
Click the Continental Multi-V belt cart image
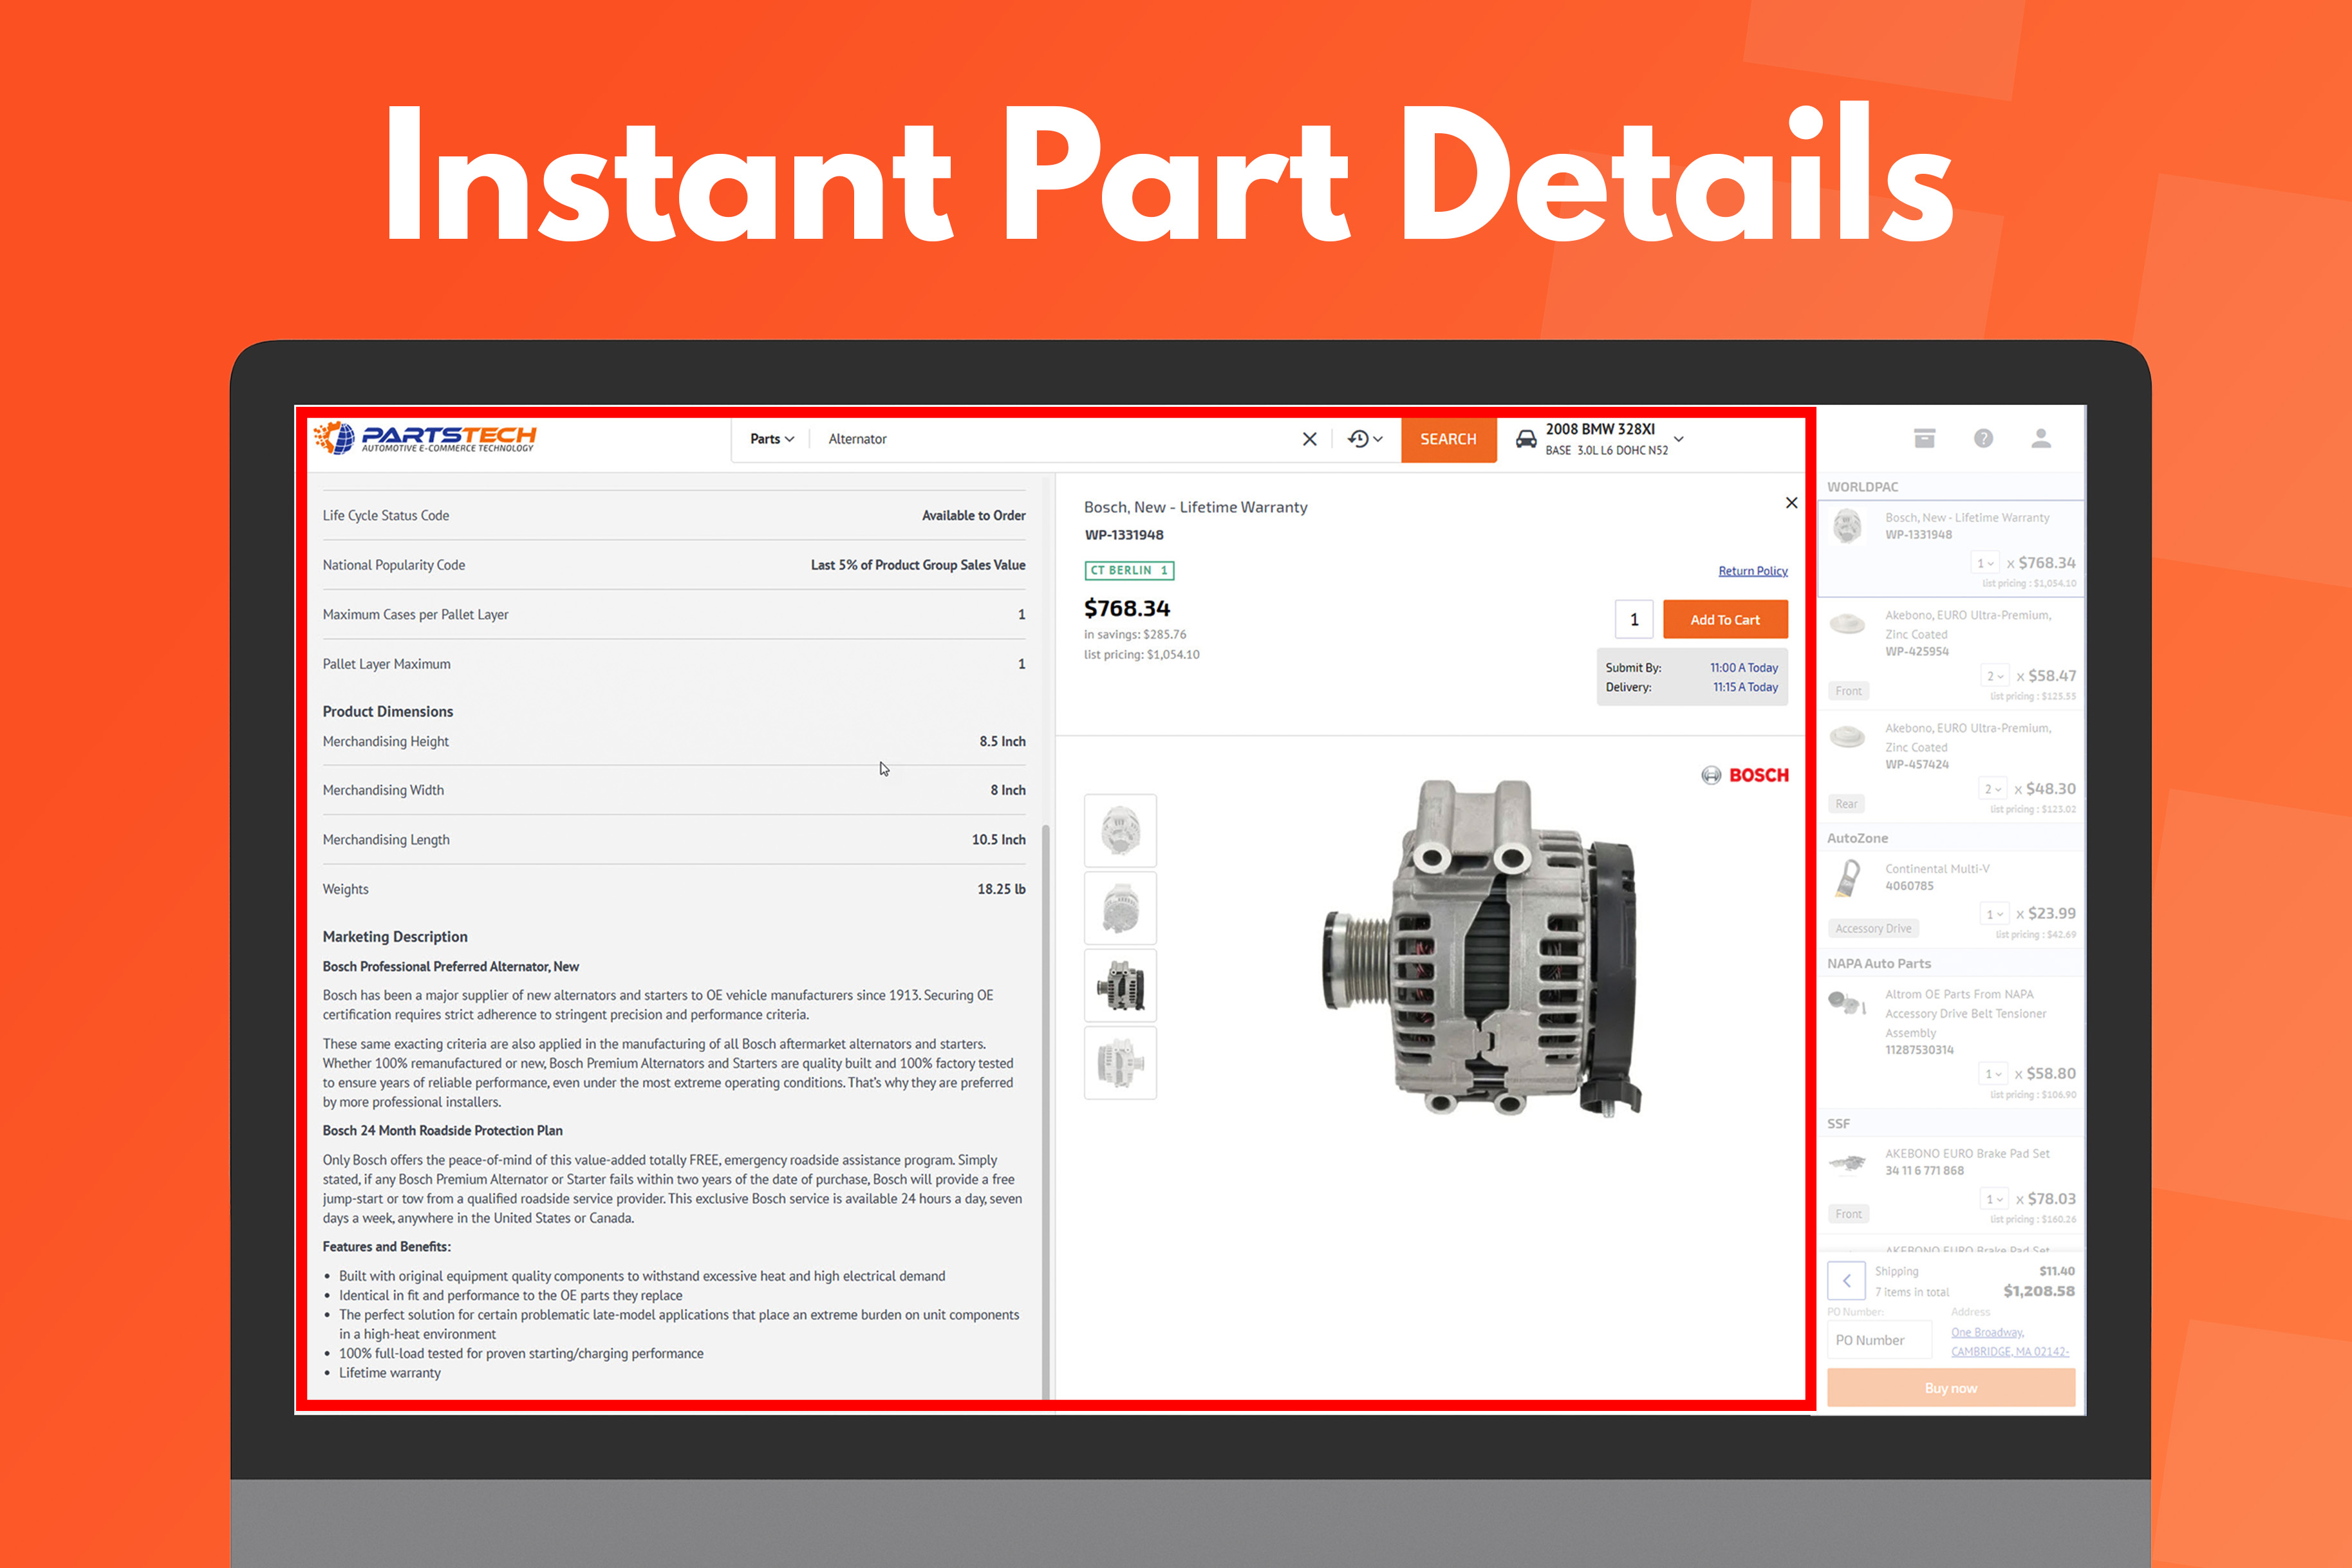[1847, 879]
